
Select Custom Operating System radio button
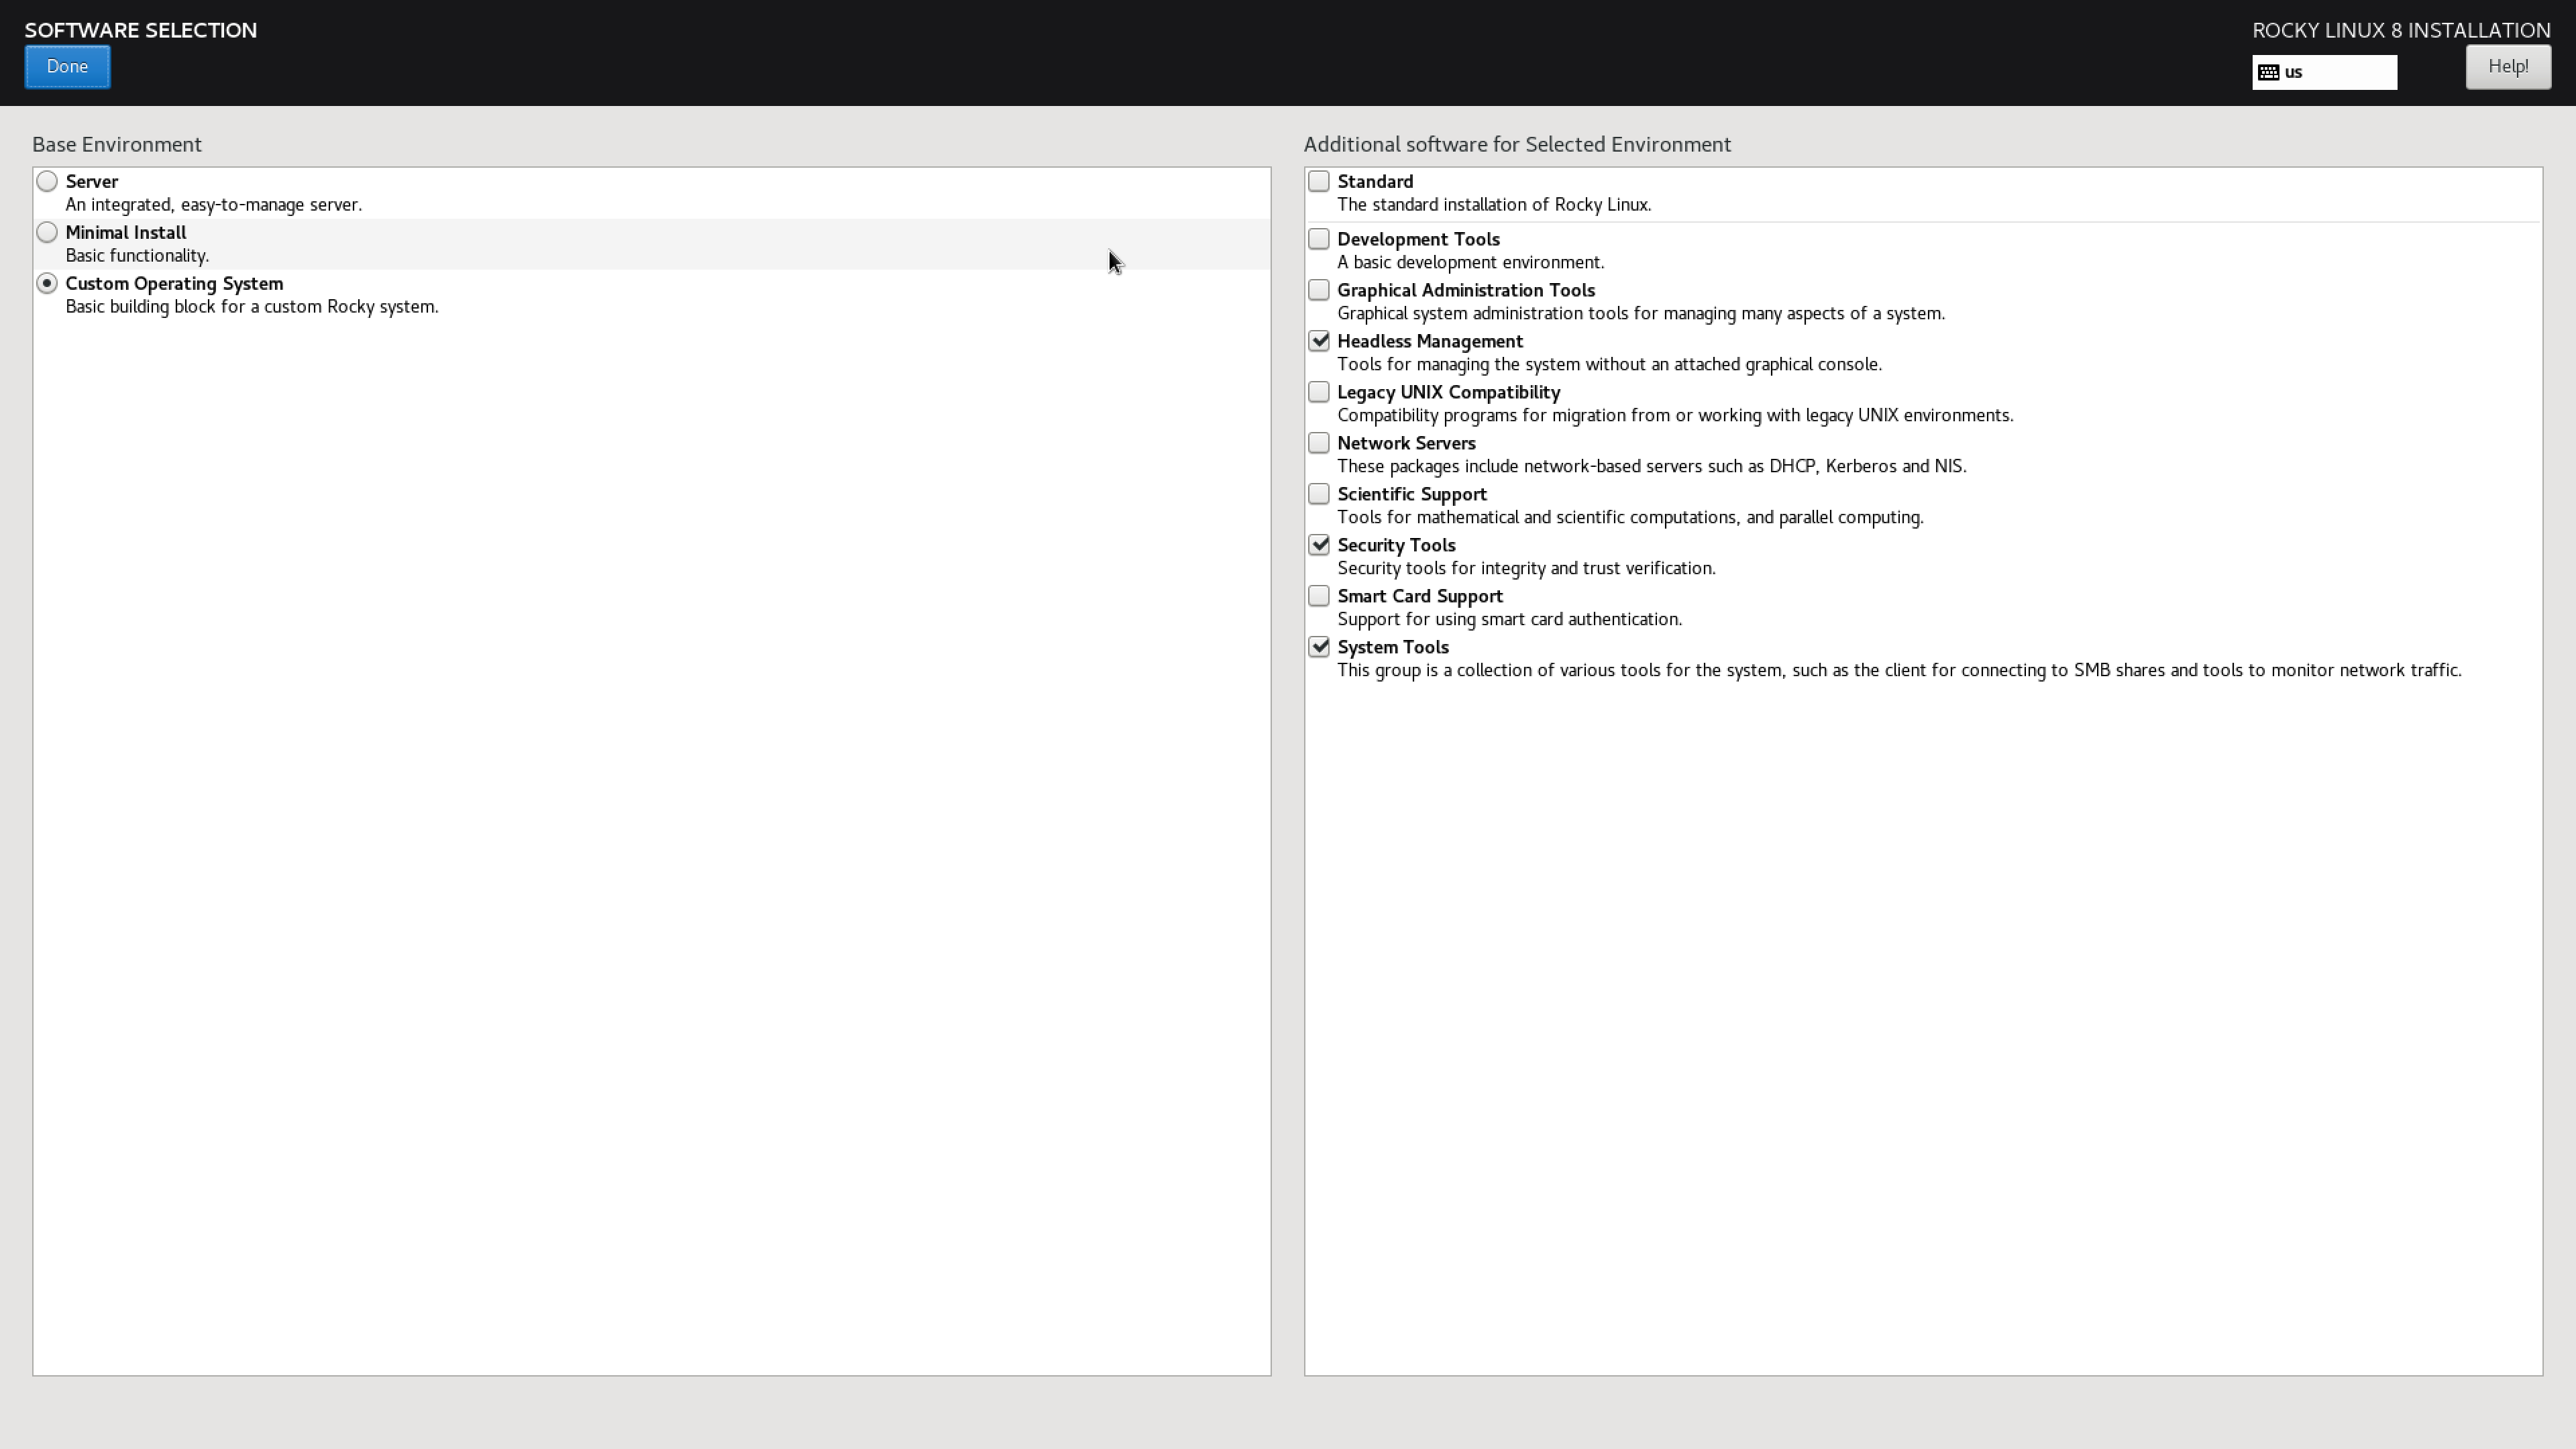(x=47, y=283)
